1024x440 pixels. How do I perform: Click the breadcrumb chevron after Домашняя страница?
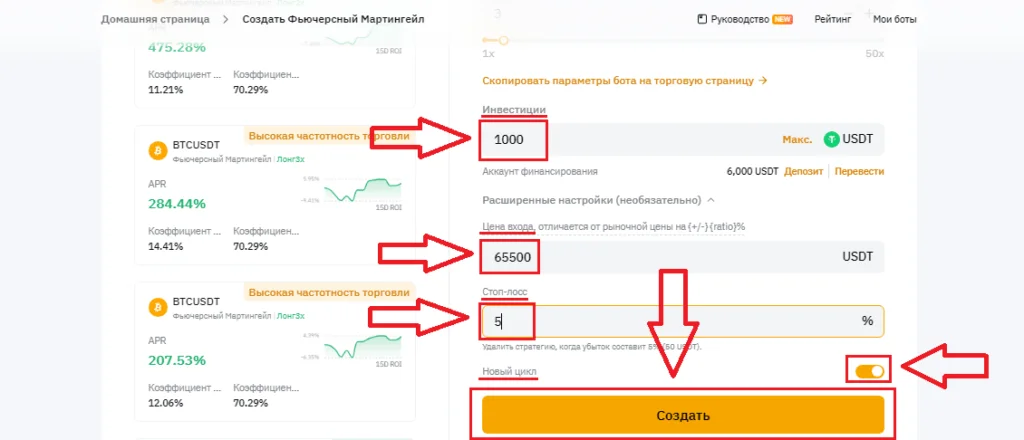point(226,19)
